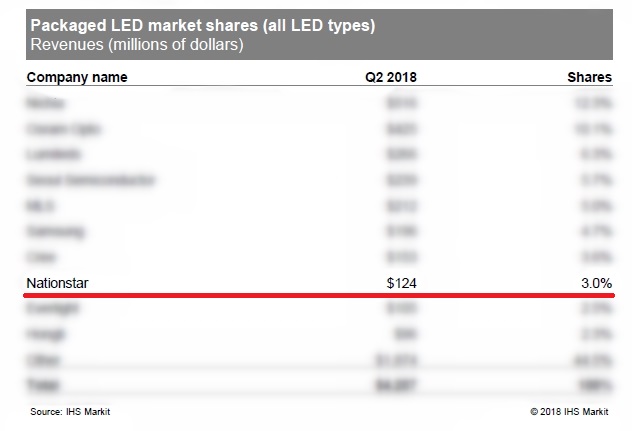Select the "Company name" column header

(77, 77)
